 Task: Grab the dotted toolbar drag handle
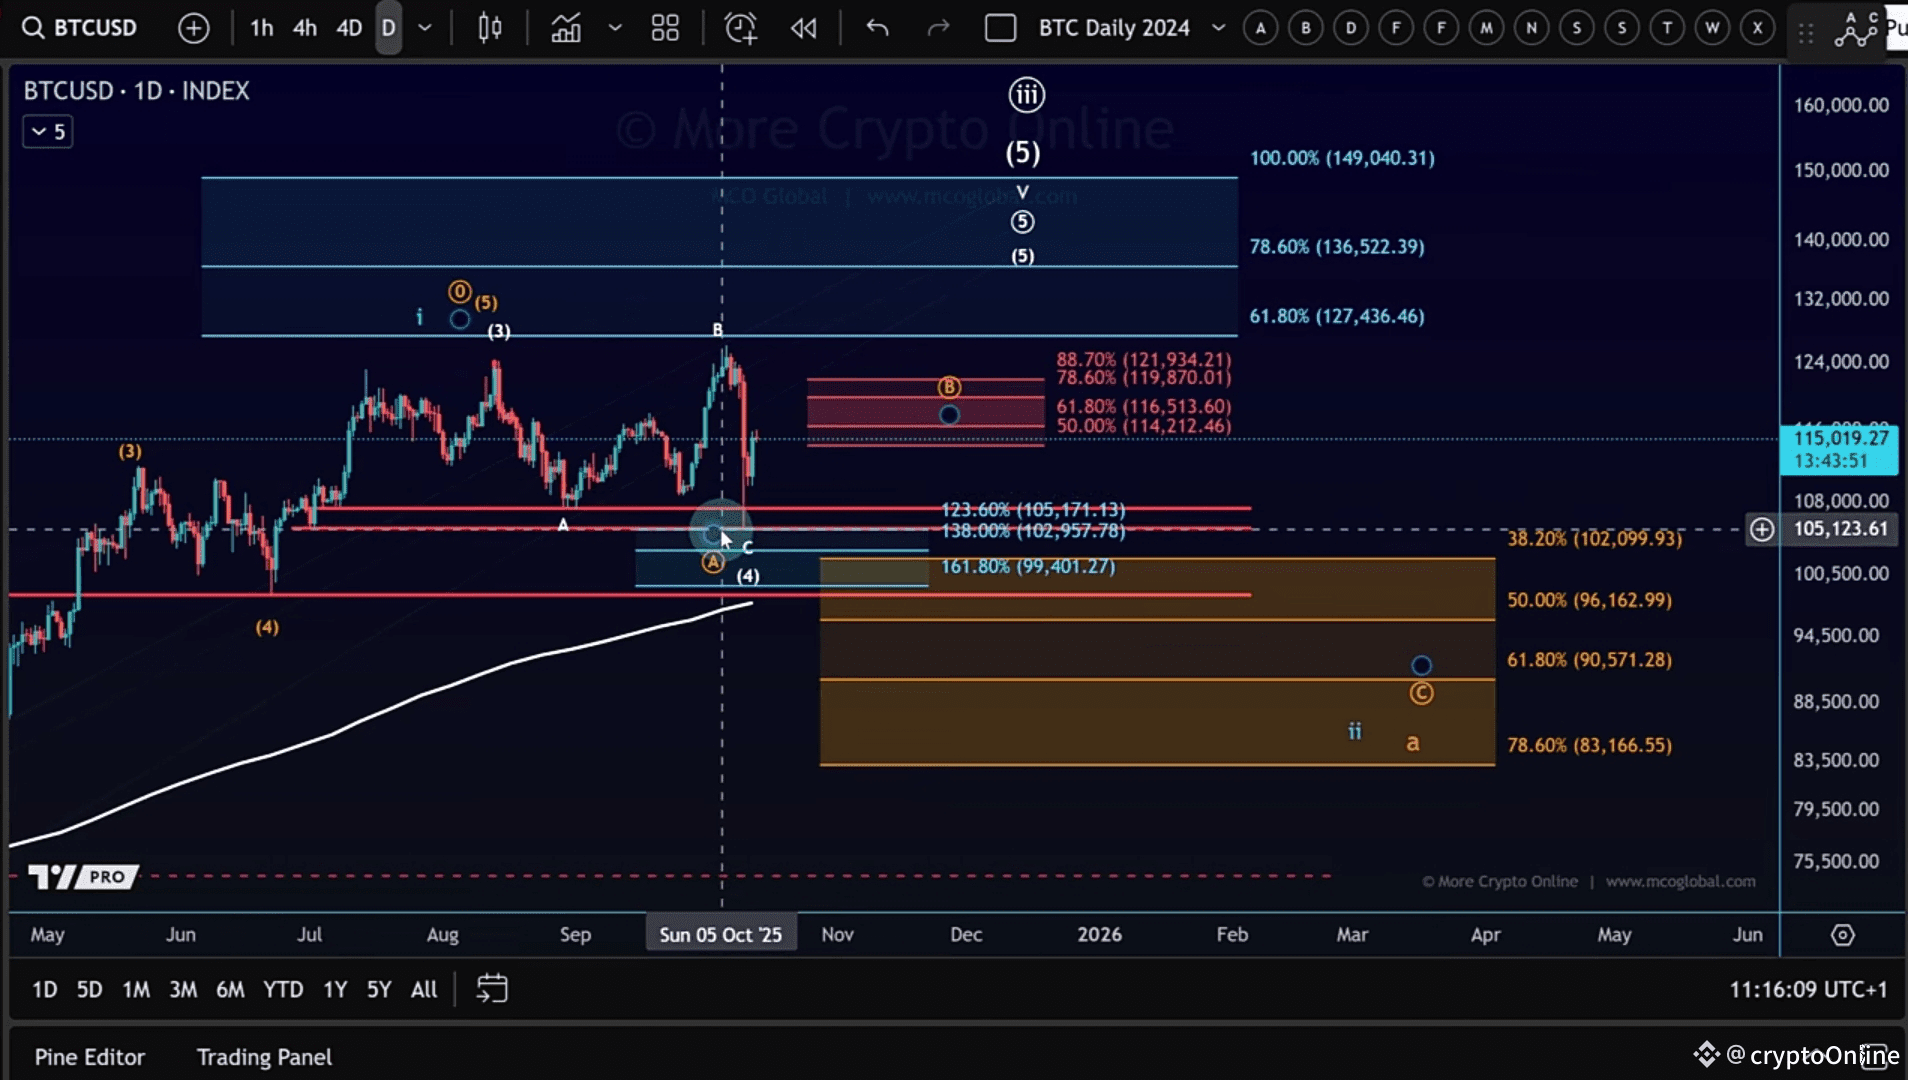[1806, 34]
